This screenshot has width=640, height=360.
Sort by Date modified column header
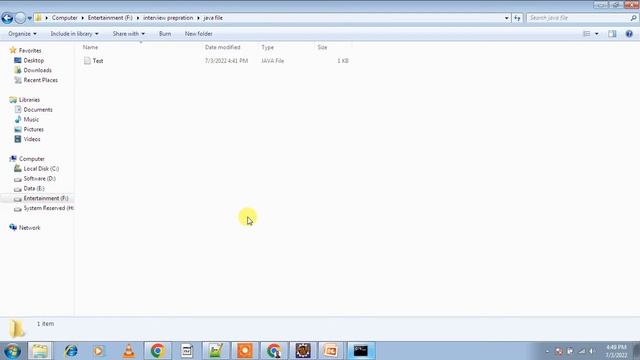click(x=222, y=47)
